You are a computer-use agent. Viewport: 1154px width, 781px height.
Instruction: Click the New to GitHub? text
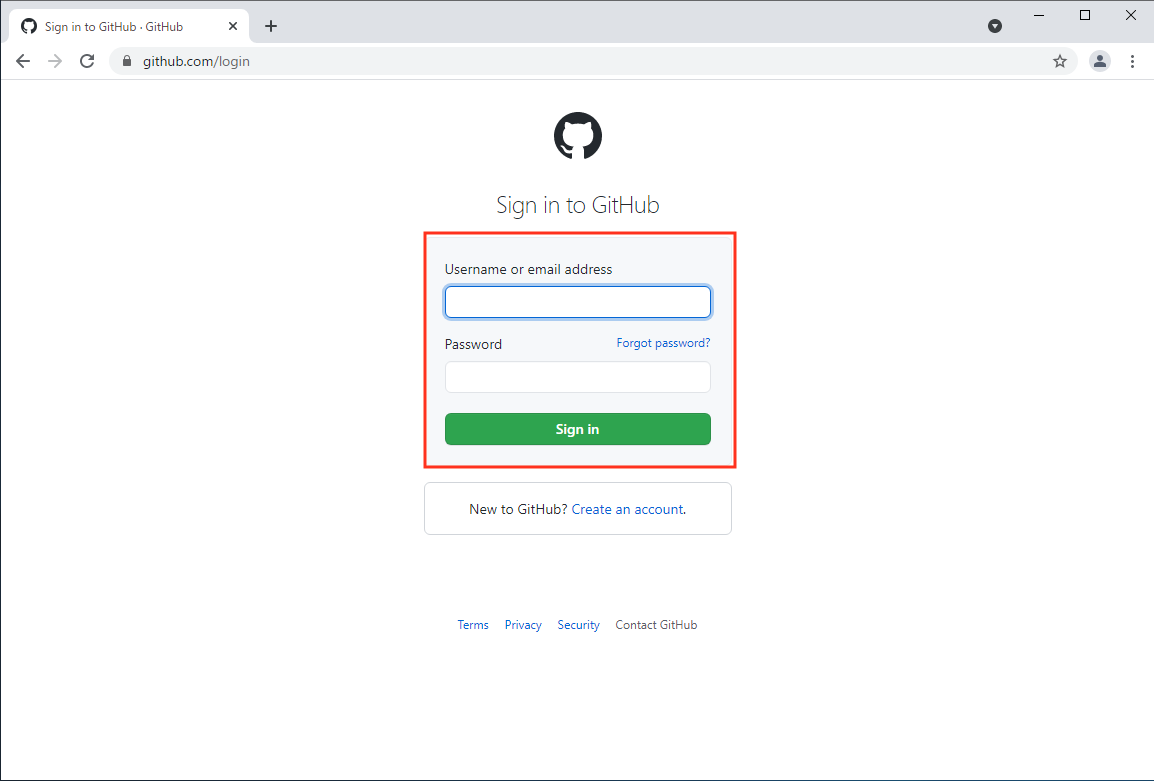(x=518, y=509)
